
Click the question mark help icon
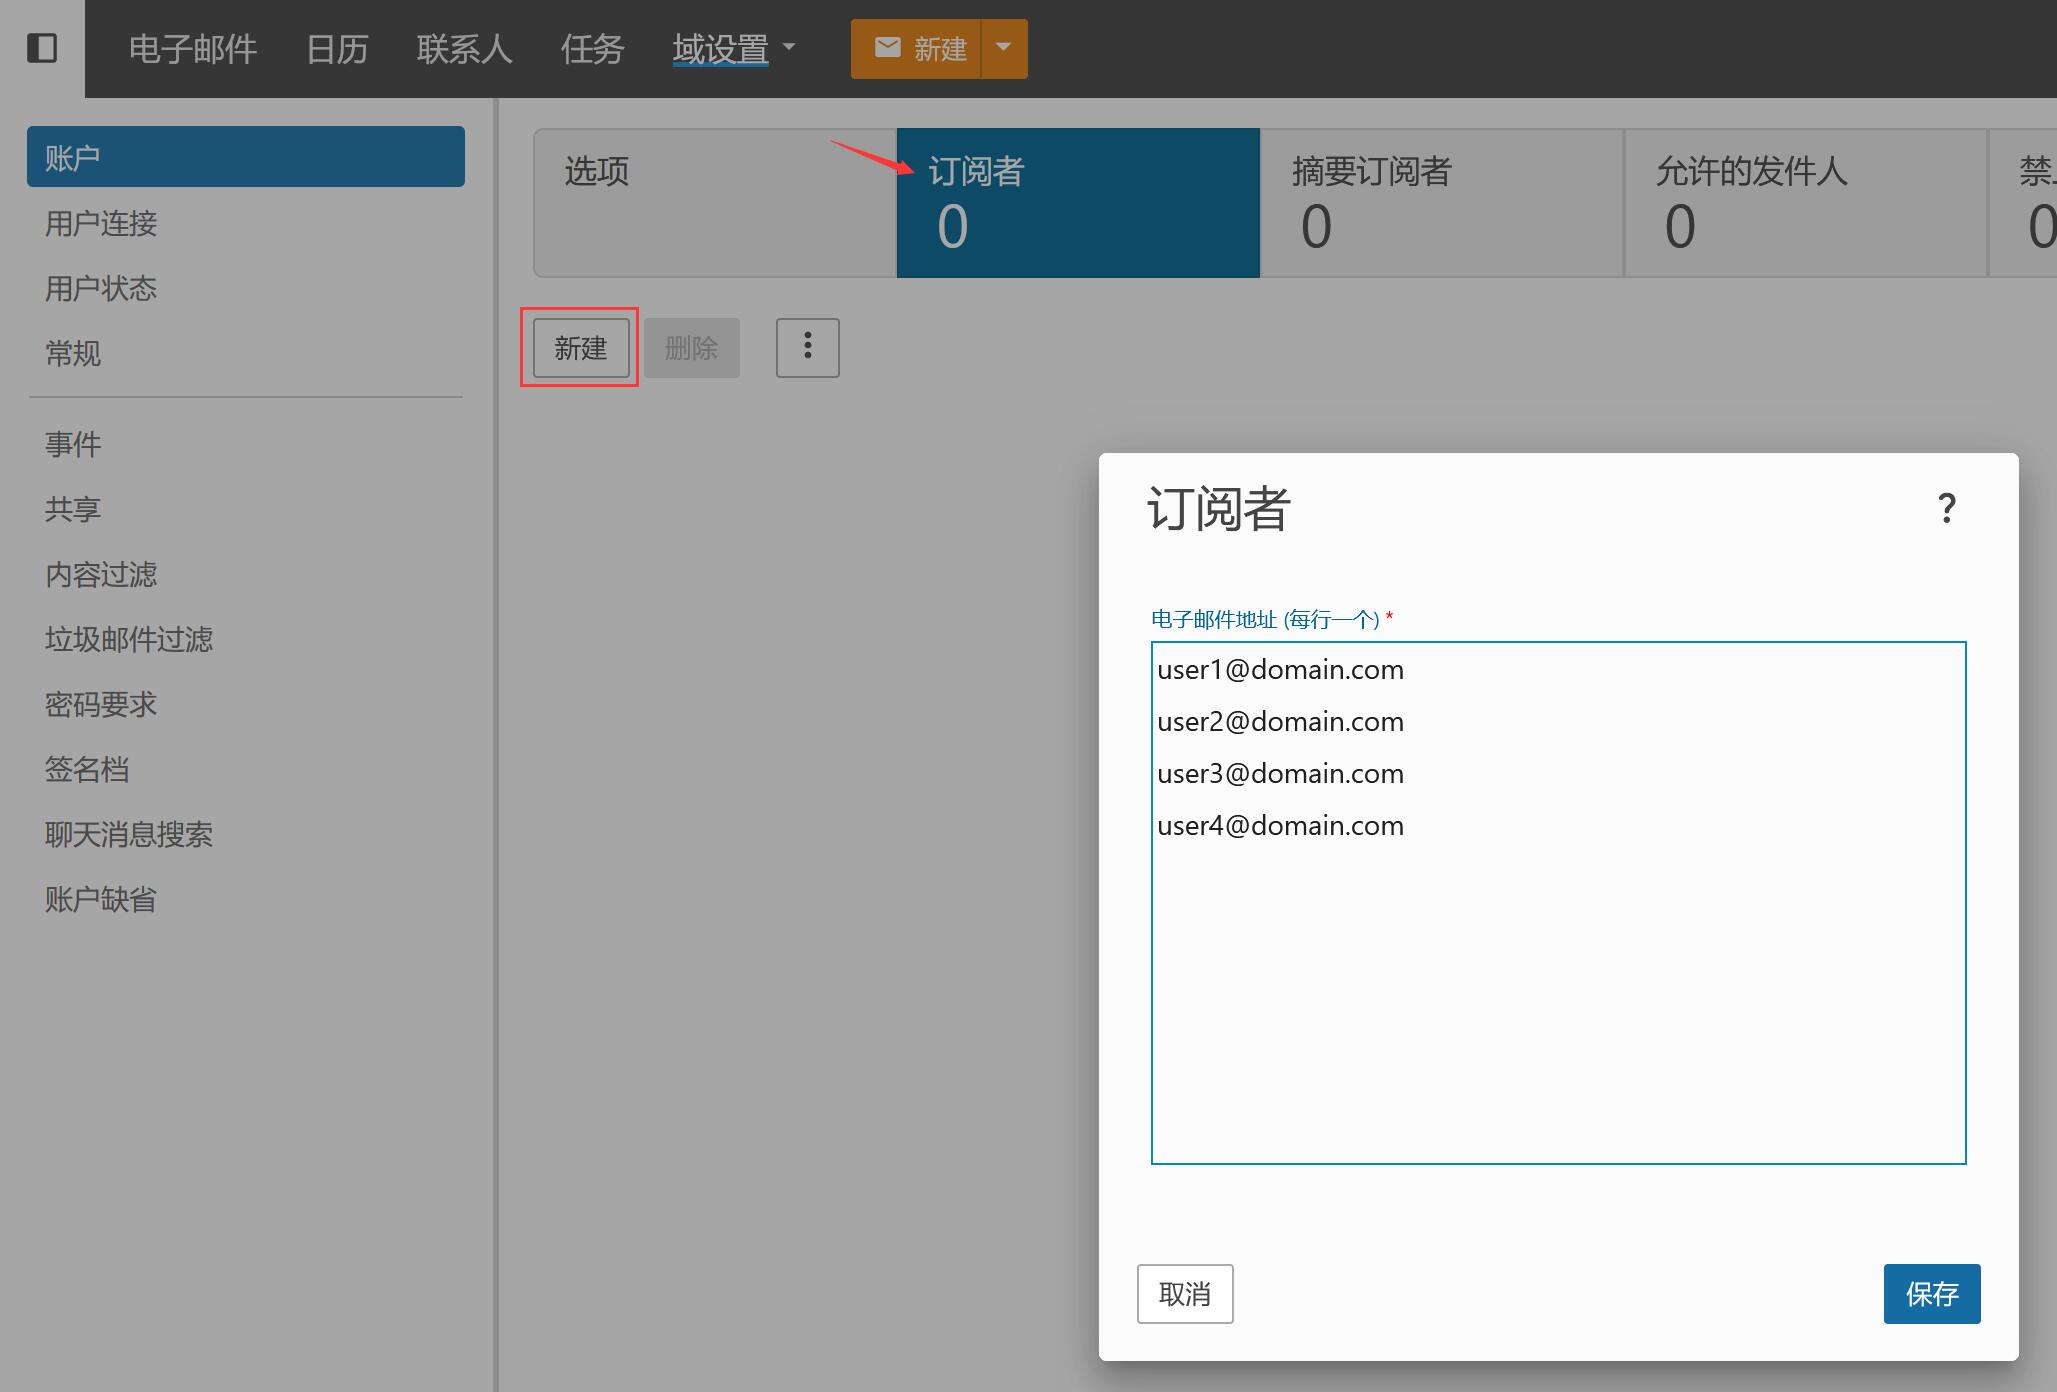tap(1945, 509)
